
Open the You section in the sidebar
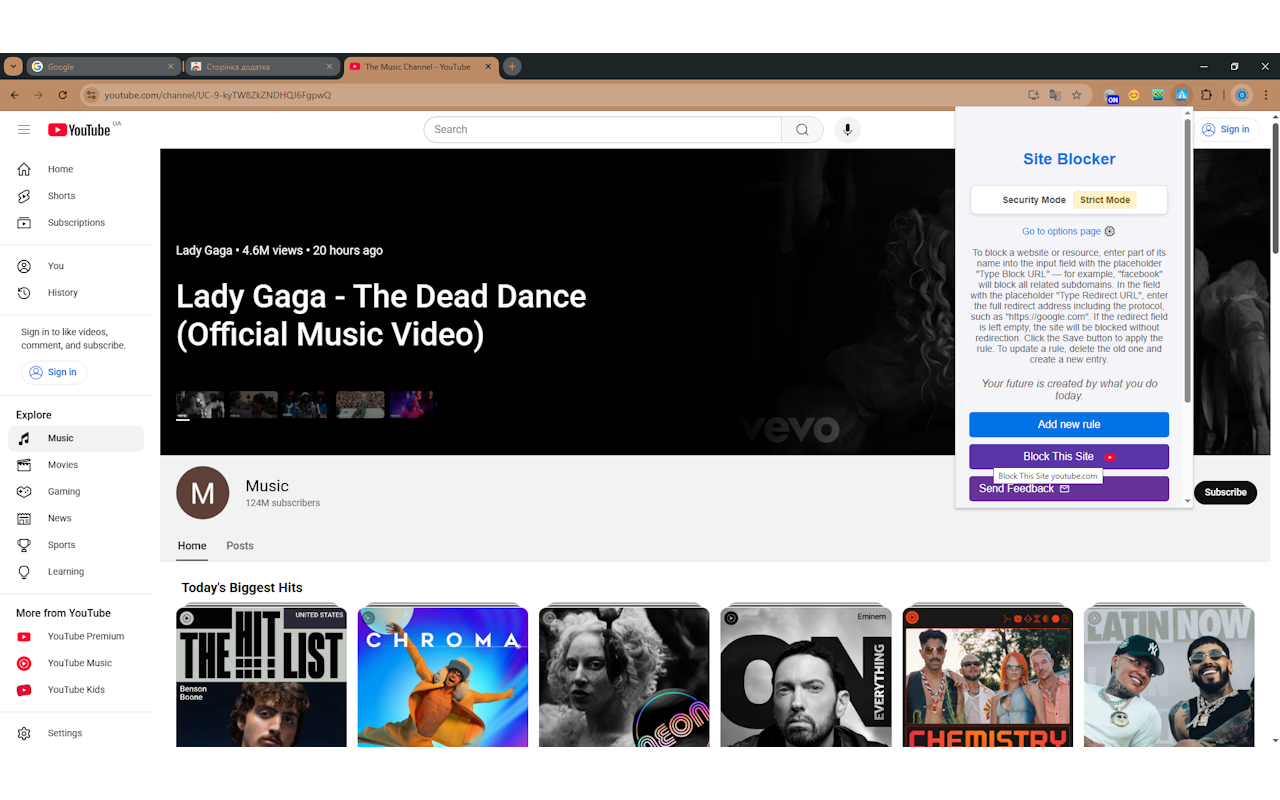point(76,266)
